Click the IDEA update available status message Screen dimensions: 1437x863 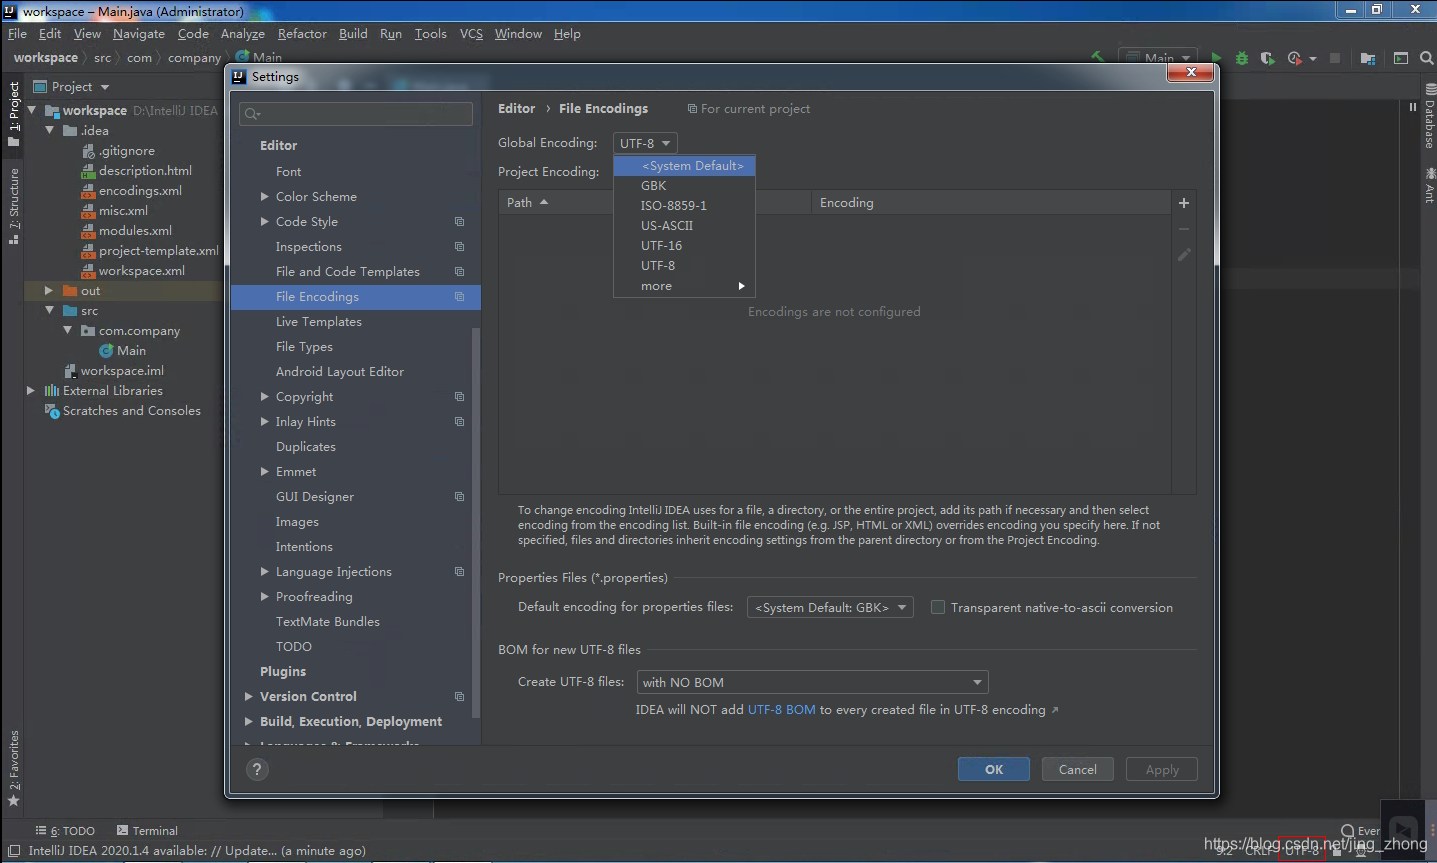point(197,851)
